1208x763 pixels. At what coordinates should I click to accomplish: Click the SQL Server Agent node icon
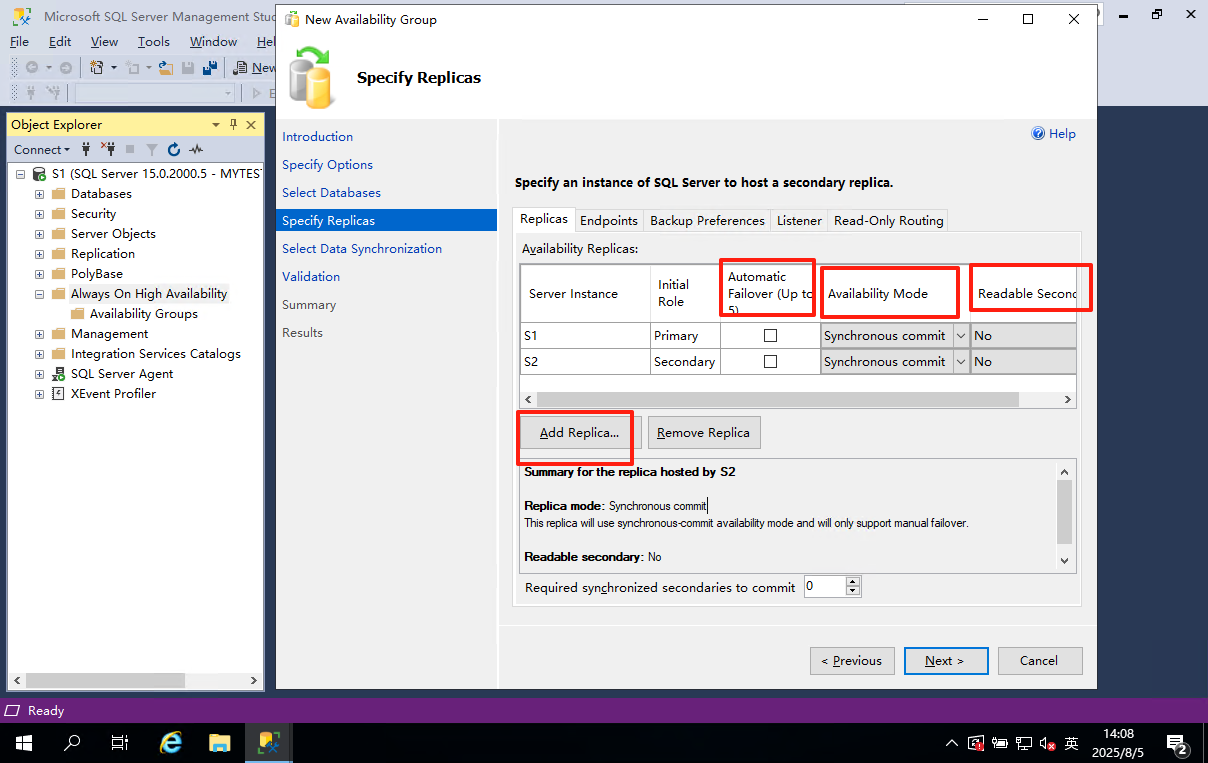click(58, 373)
